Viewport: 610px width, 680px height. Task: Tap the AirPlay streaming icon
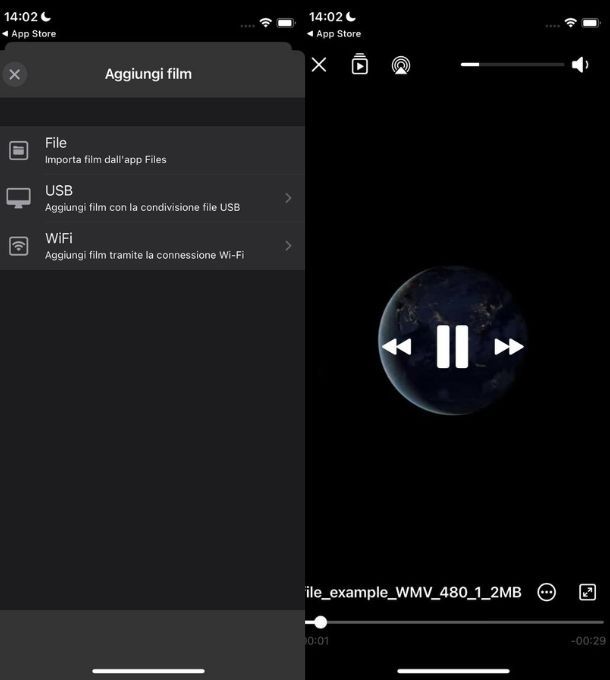pyautogui.click(x=401, y=66)
